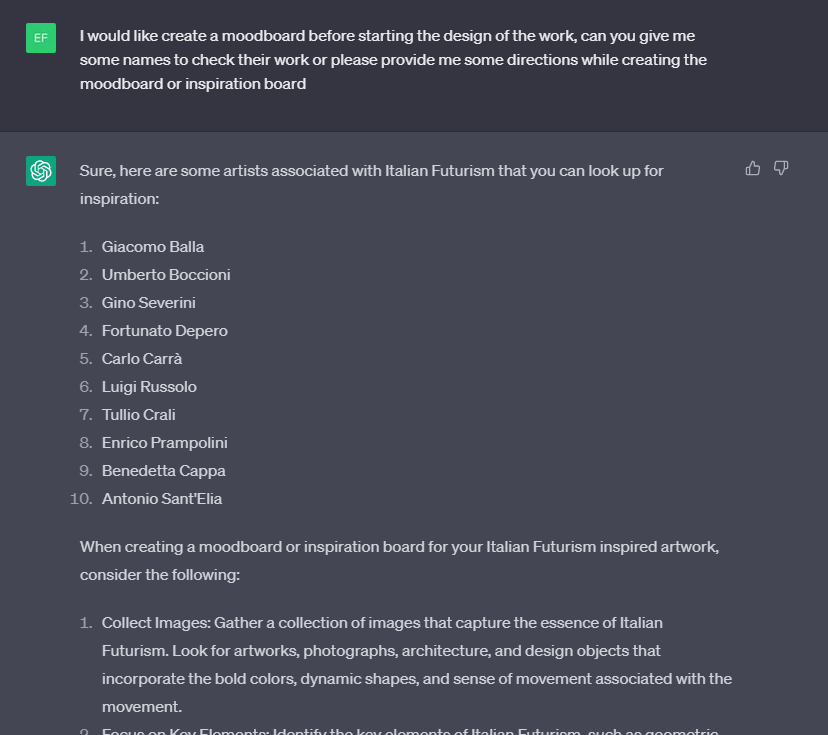Click the Enrico Prampolini entry
The width and height of the screenshot is (828, 735).
pyautogui.click(x=165, y=442)
